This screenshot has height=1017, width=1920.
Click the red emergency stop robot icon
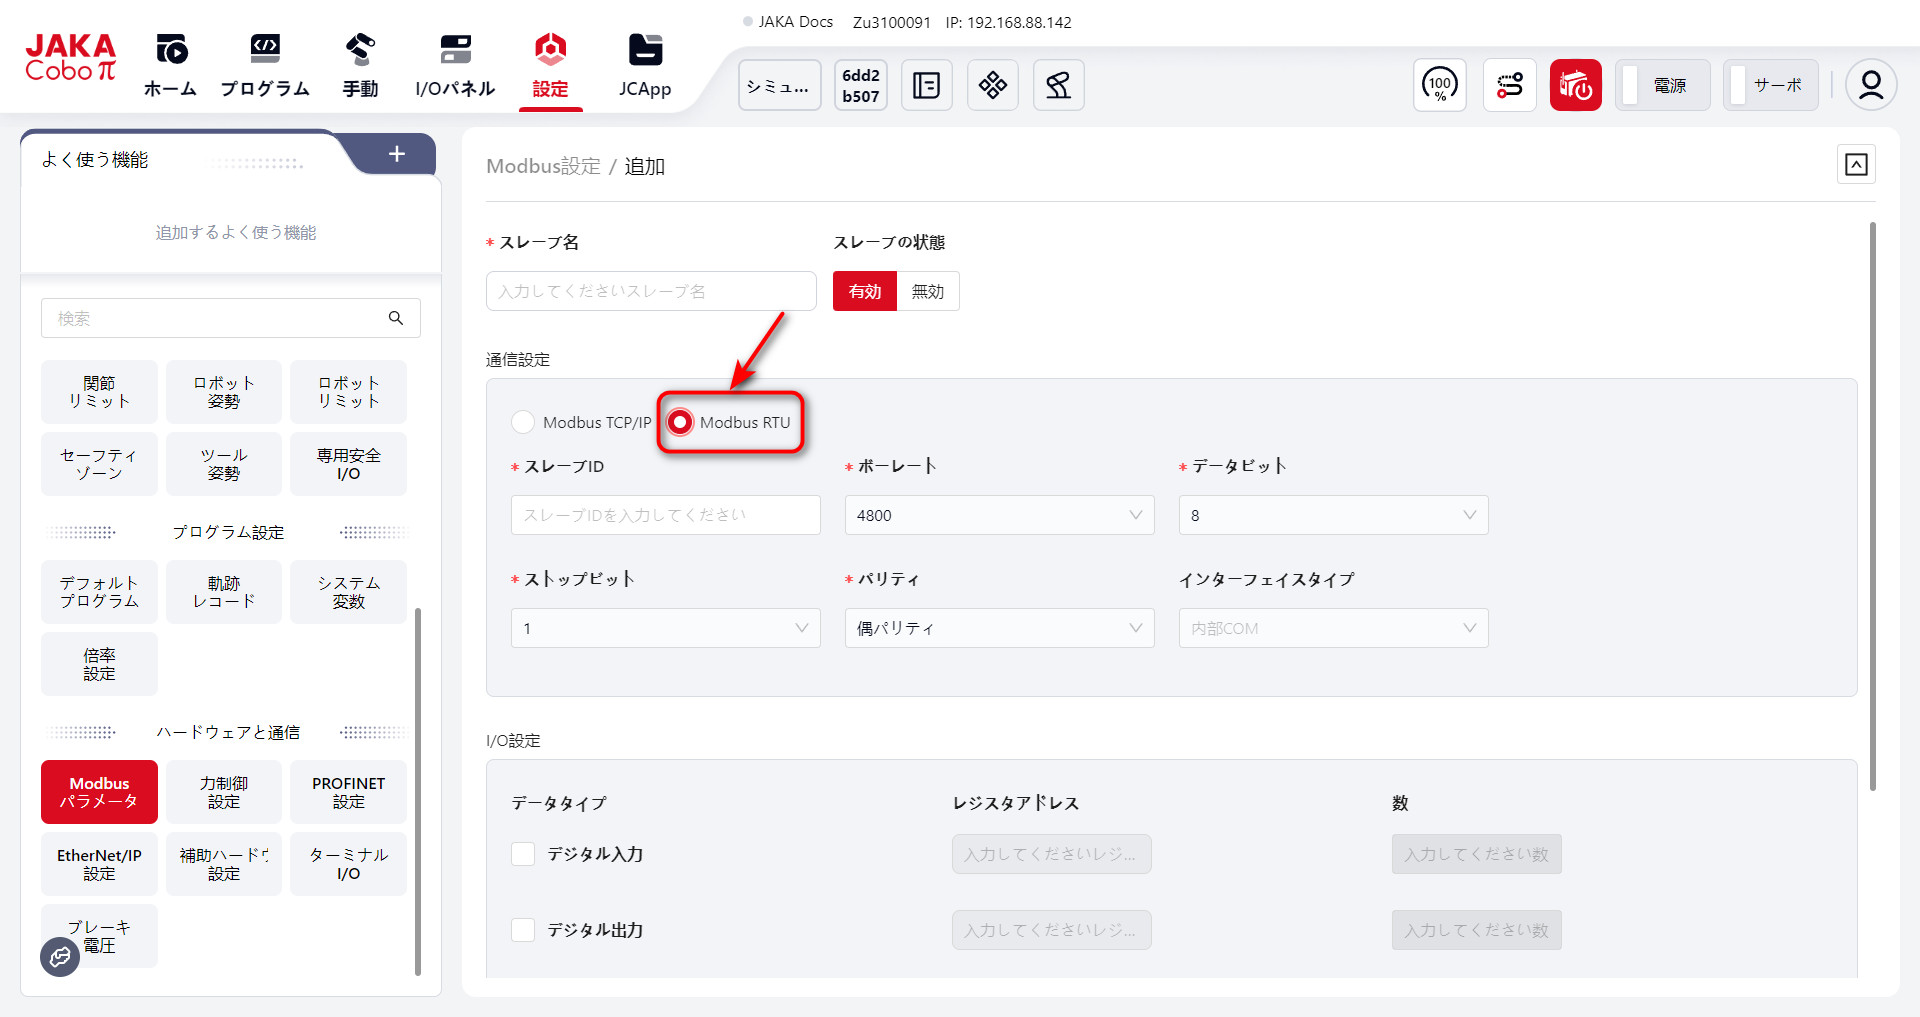pos(1575,85)
